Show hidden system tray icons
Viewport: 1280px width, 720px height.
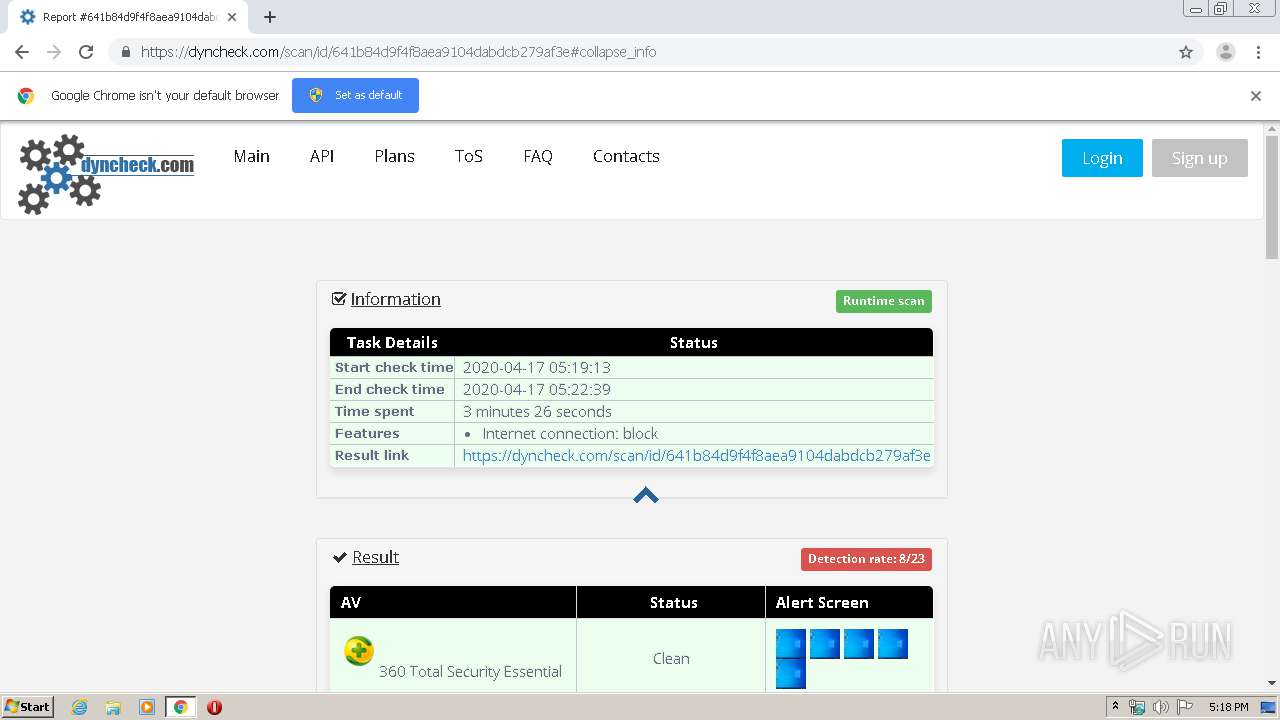(1115, 707)
